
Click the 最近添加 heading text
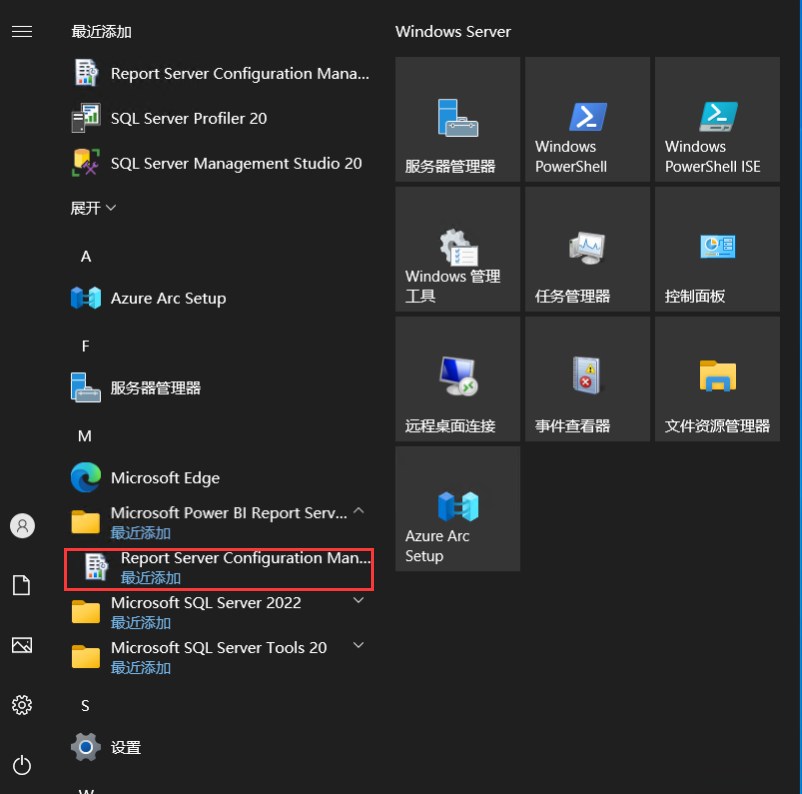(101, 32)
